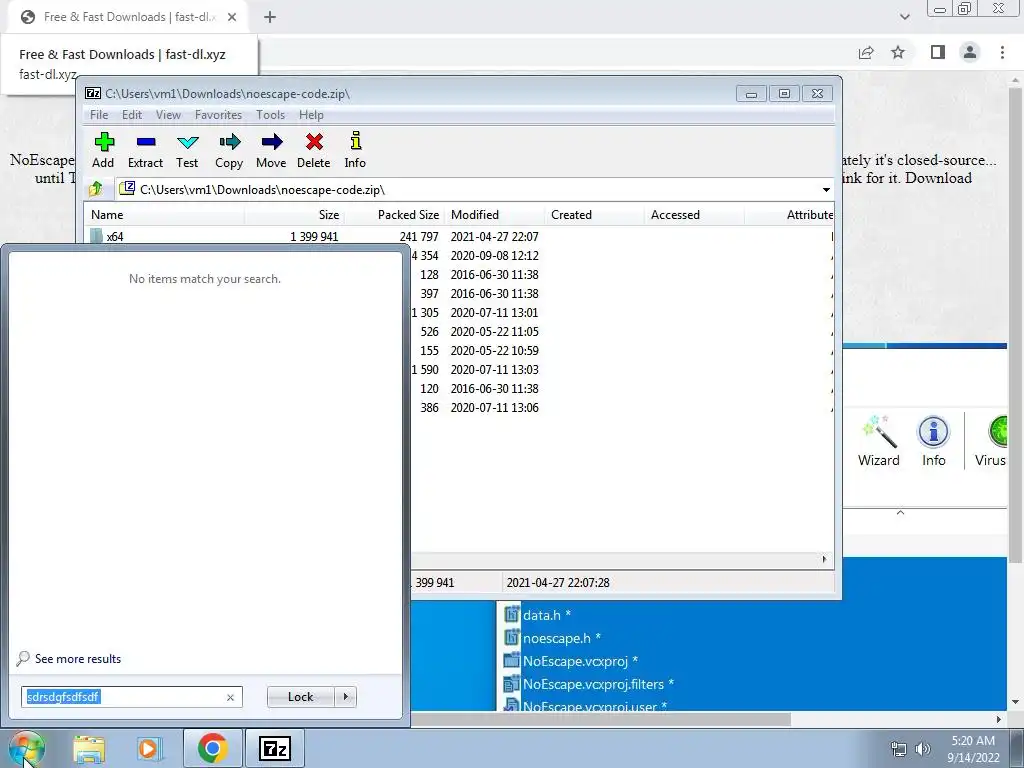Viewport: 1024px width, 768px height.
Task: Click the network tray icon
Action: (899, 749)
